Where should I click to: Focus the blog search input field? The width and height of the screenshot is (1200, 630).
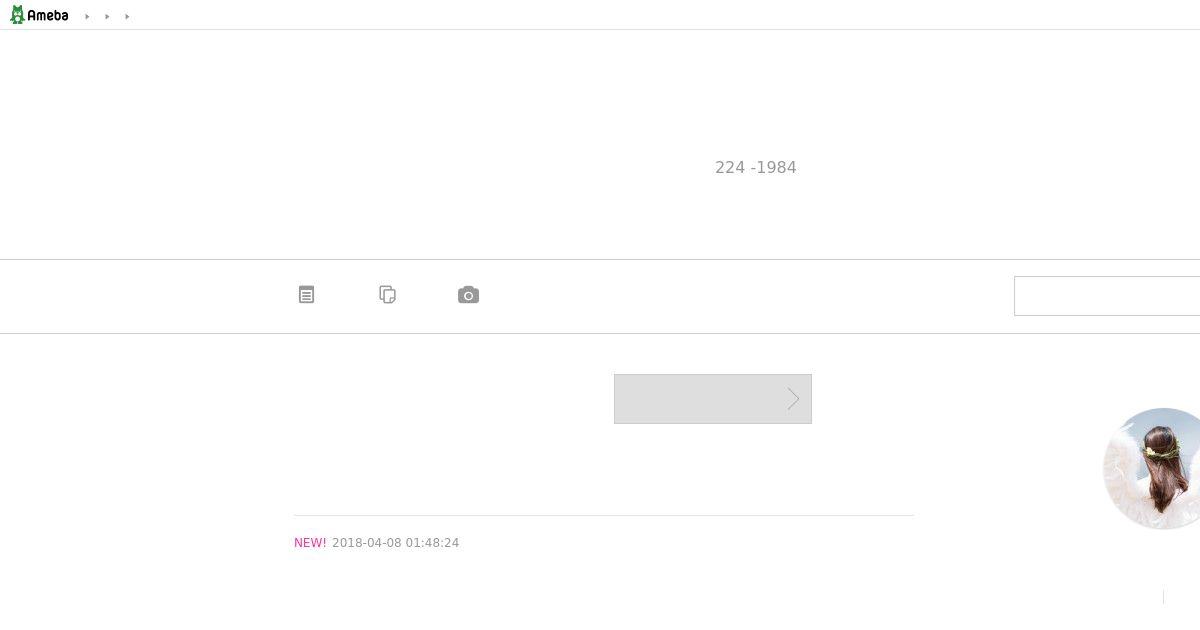pyautogui.click(x=1107, y=296)
